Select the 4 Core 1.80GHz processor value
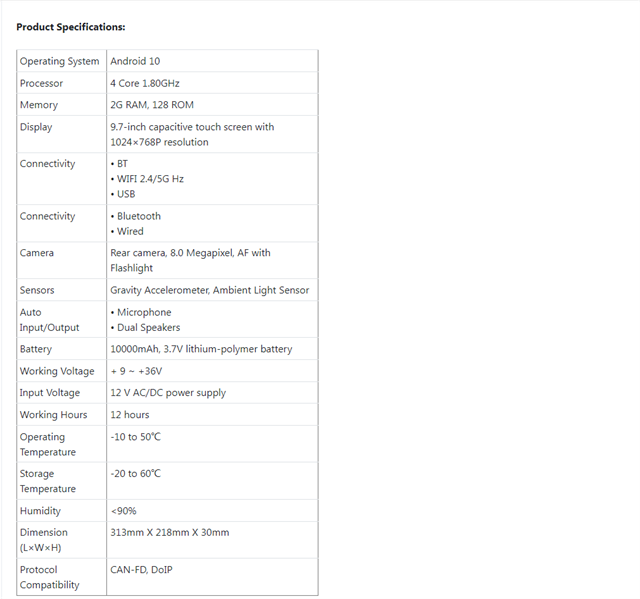Viewport: 640px width, 599px height. point(144,83)
